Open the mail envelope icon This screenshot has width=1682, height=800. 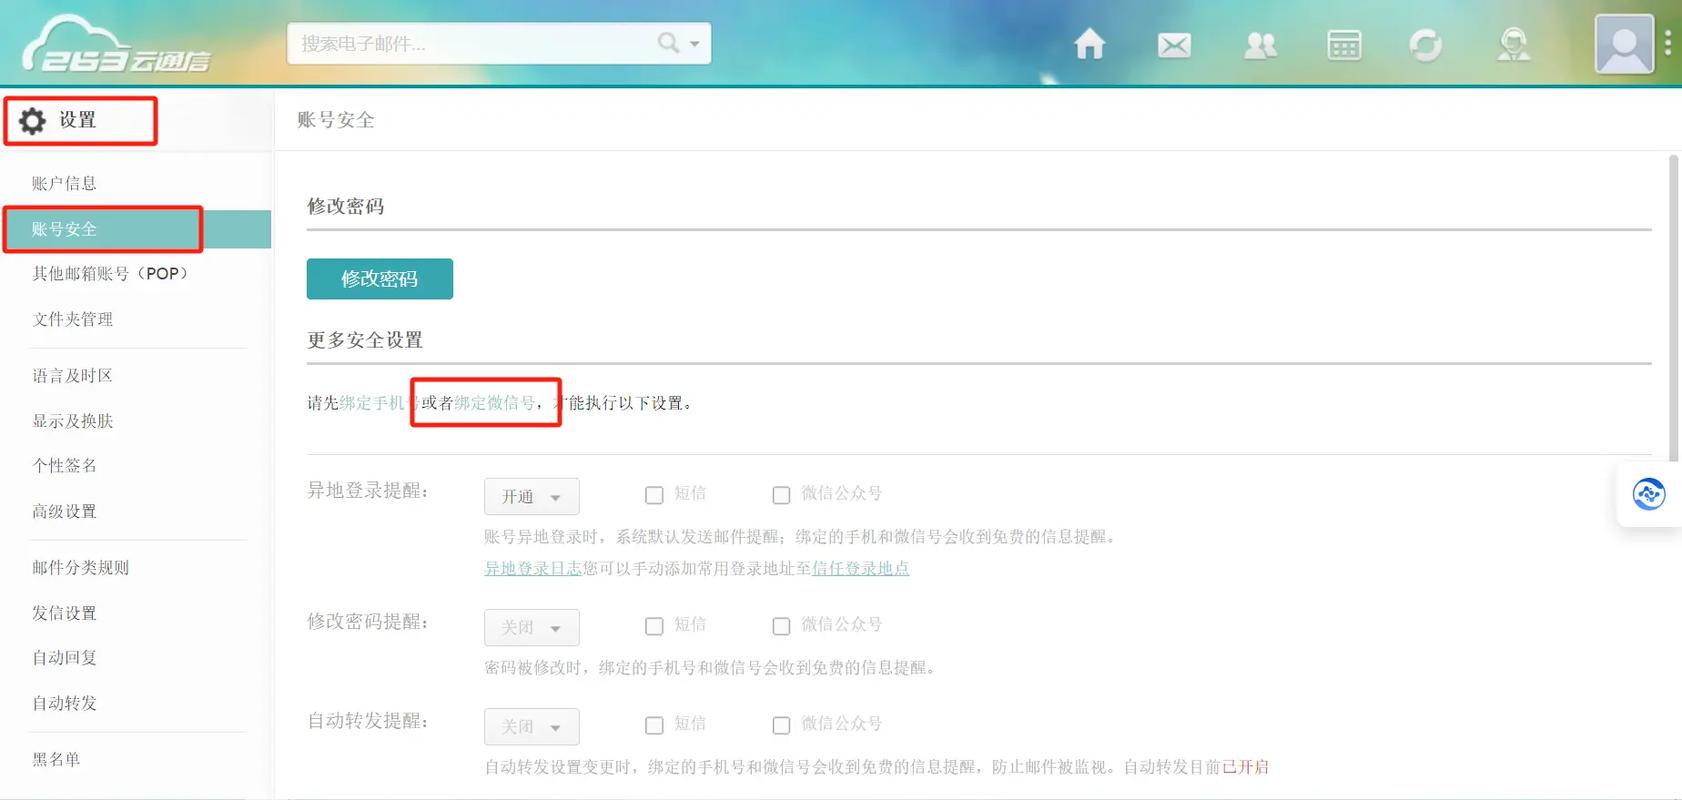tap(1174, 45)
